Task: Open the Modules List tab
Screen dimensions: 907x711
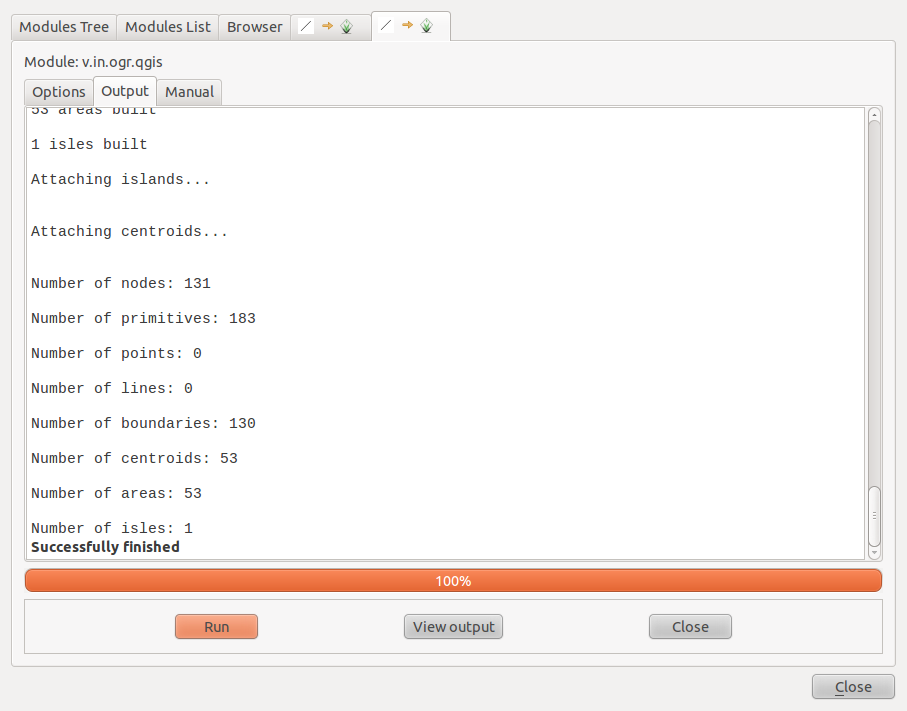Action: tap(168, 27)
